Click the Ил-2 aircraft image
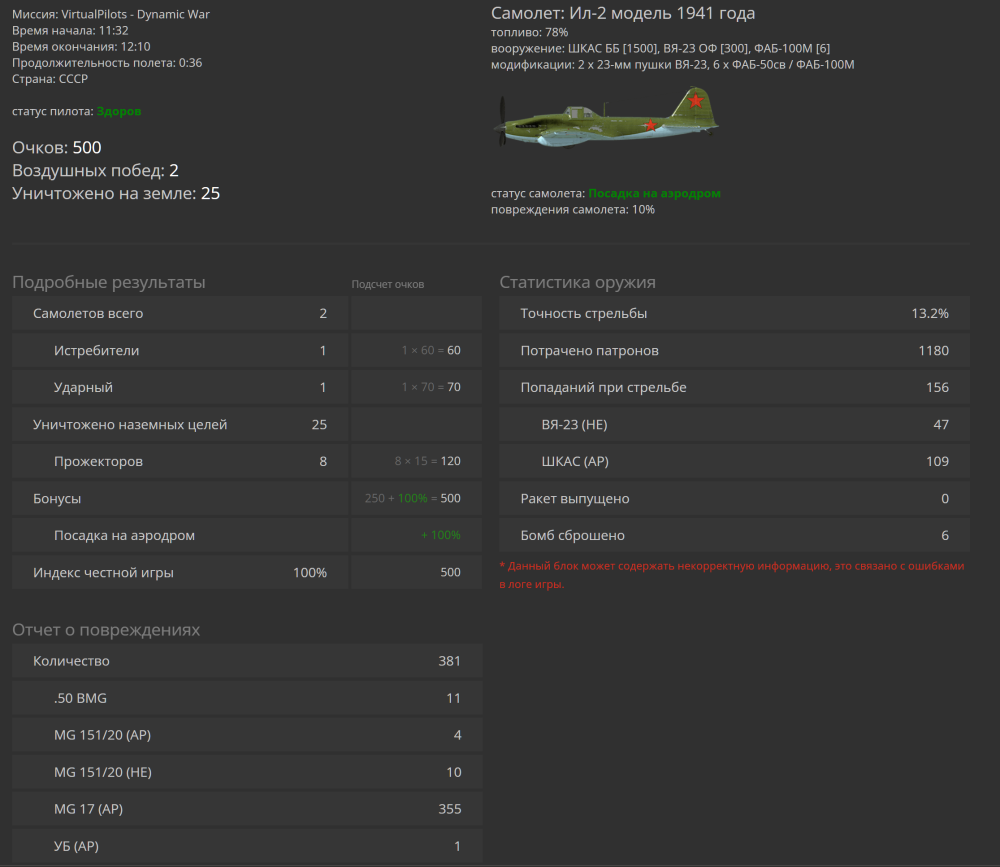The width and height of the screenshot is (1000, 867). (x=605, y=120)
